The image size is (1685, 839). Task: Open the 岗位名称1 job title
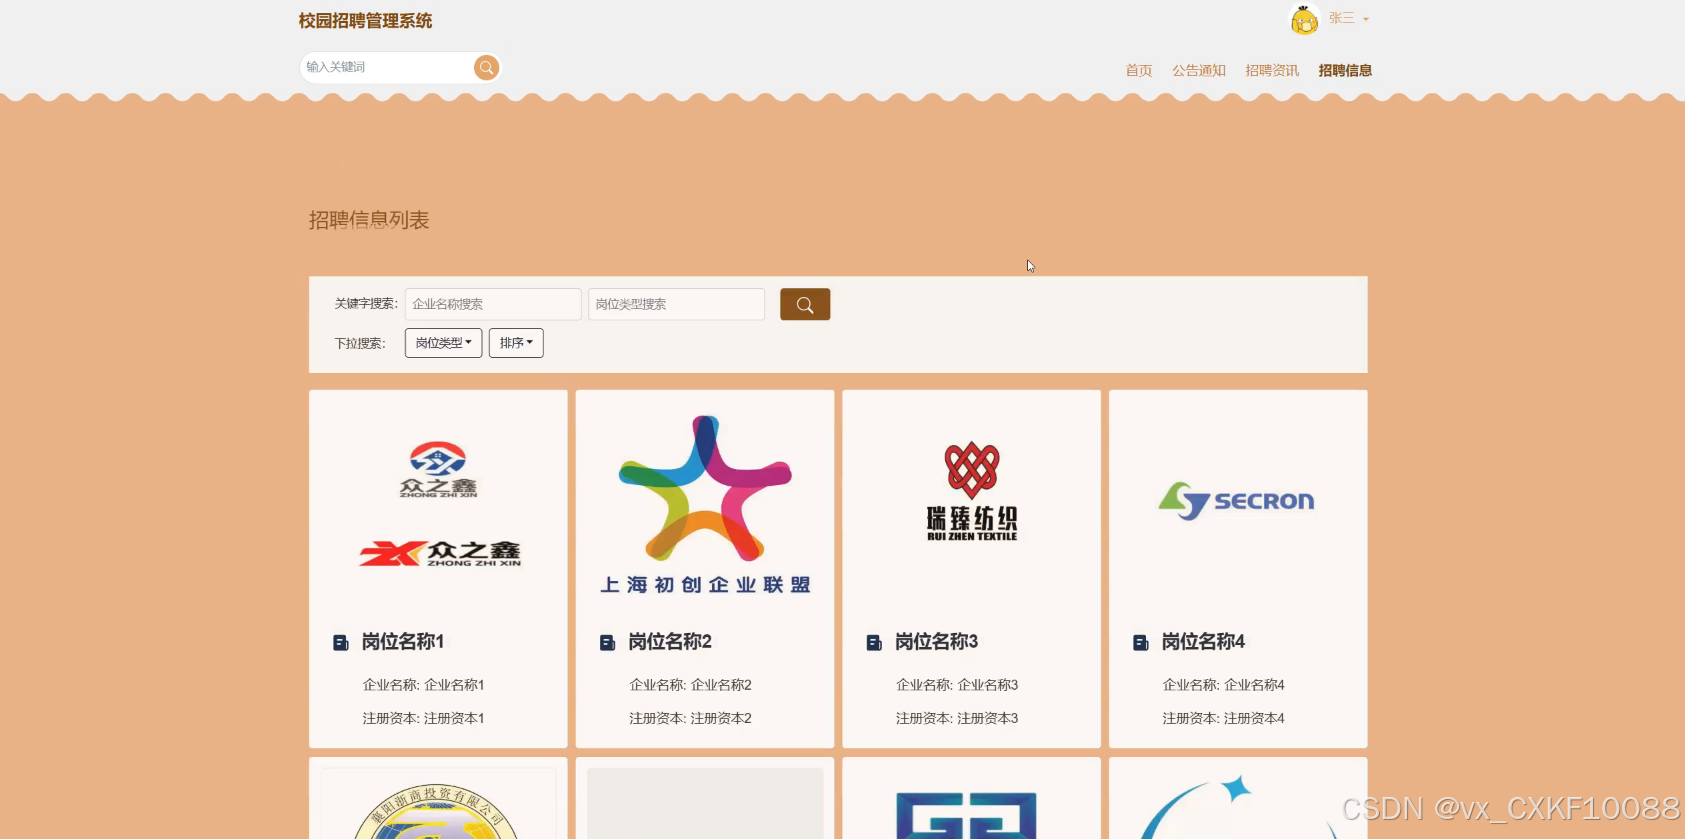coord(403,642)
